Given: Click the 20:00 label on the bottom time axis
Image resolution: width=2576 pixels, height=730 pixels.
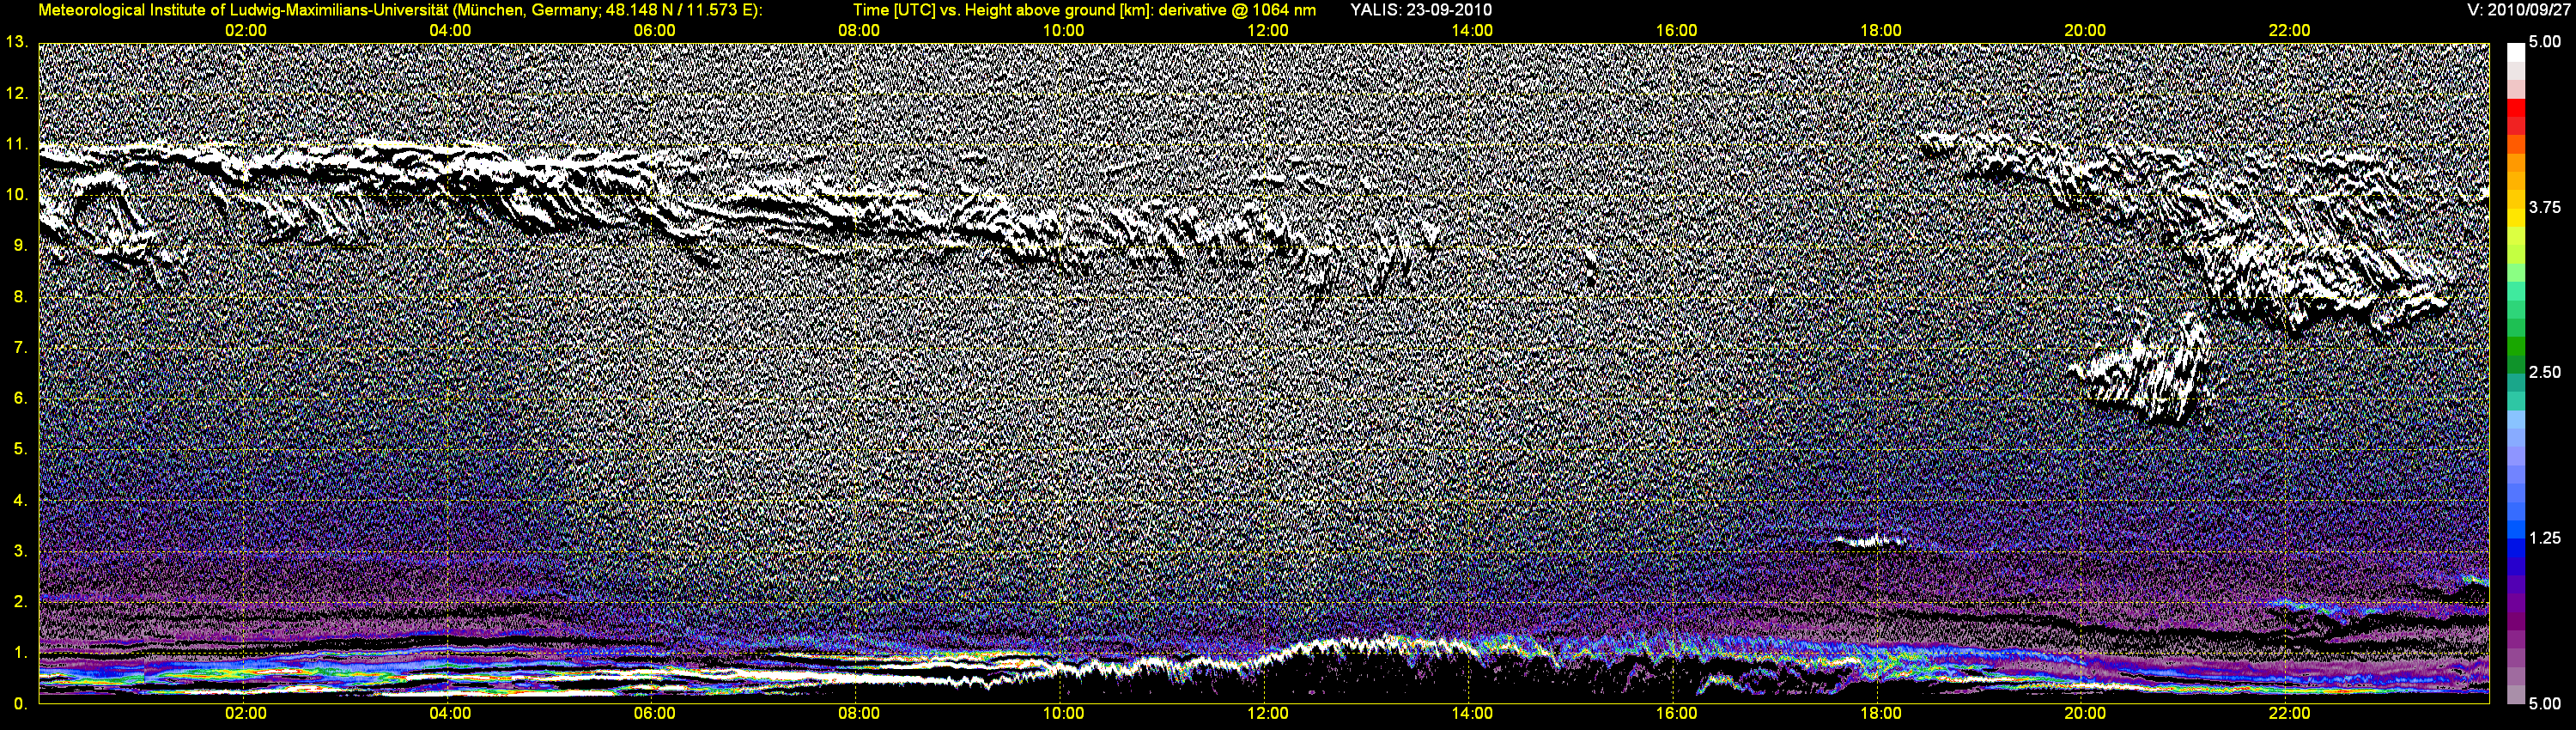Looking at the screenshot, I should pyautogui.click(x=2085, y=713).
